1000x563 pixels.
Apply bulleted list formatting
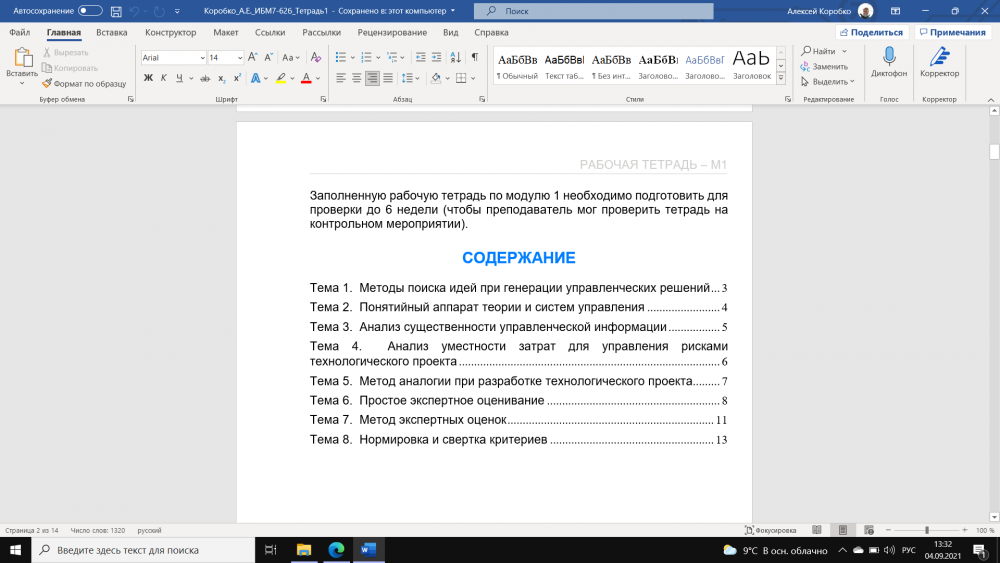click(x=340, y=57)
